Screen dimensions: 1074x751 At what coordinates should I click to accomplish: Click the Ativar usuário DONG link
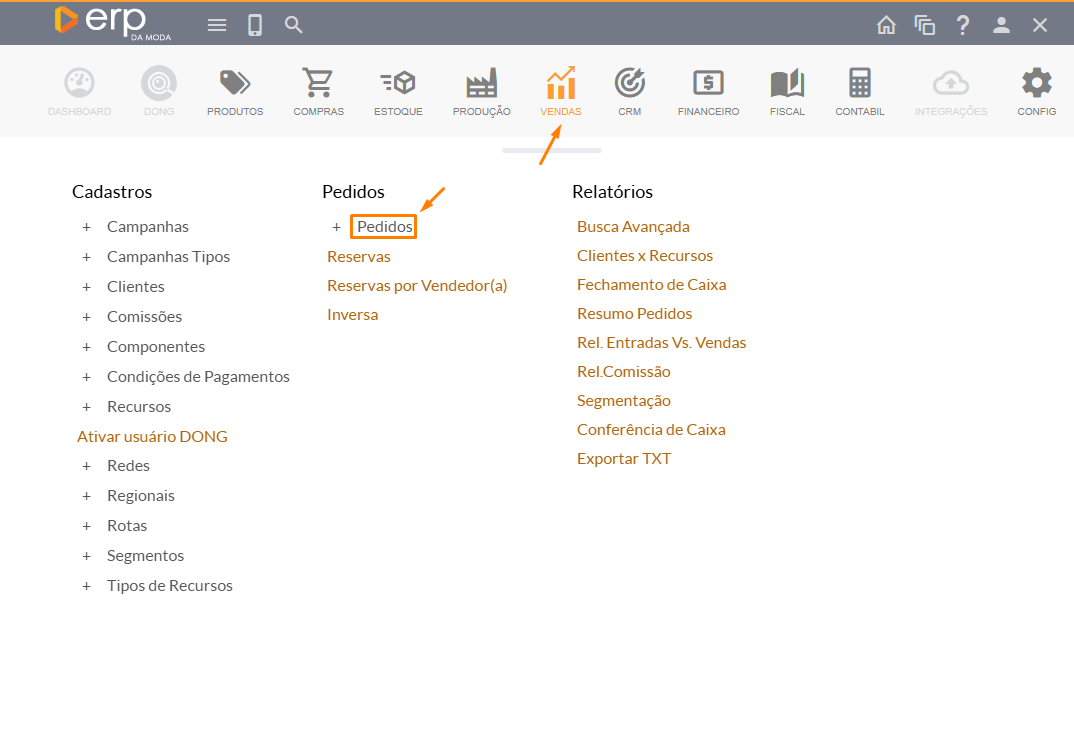coord(152,437)
